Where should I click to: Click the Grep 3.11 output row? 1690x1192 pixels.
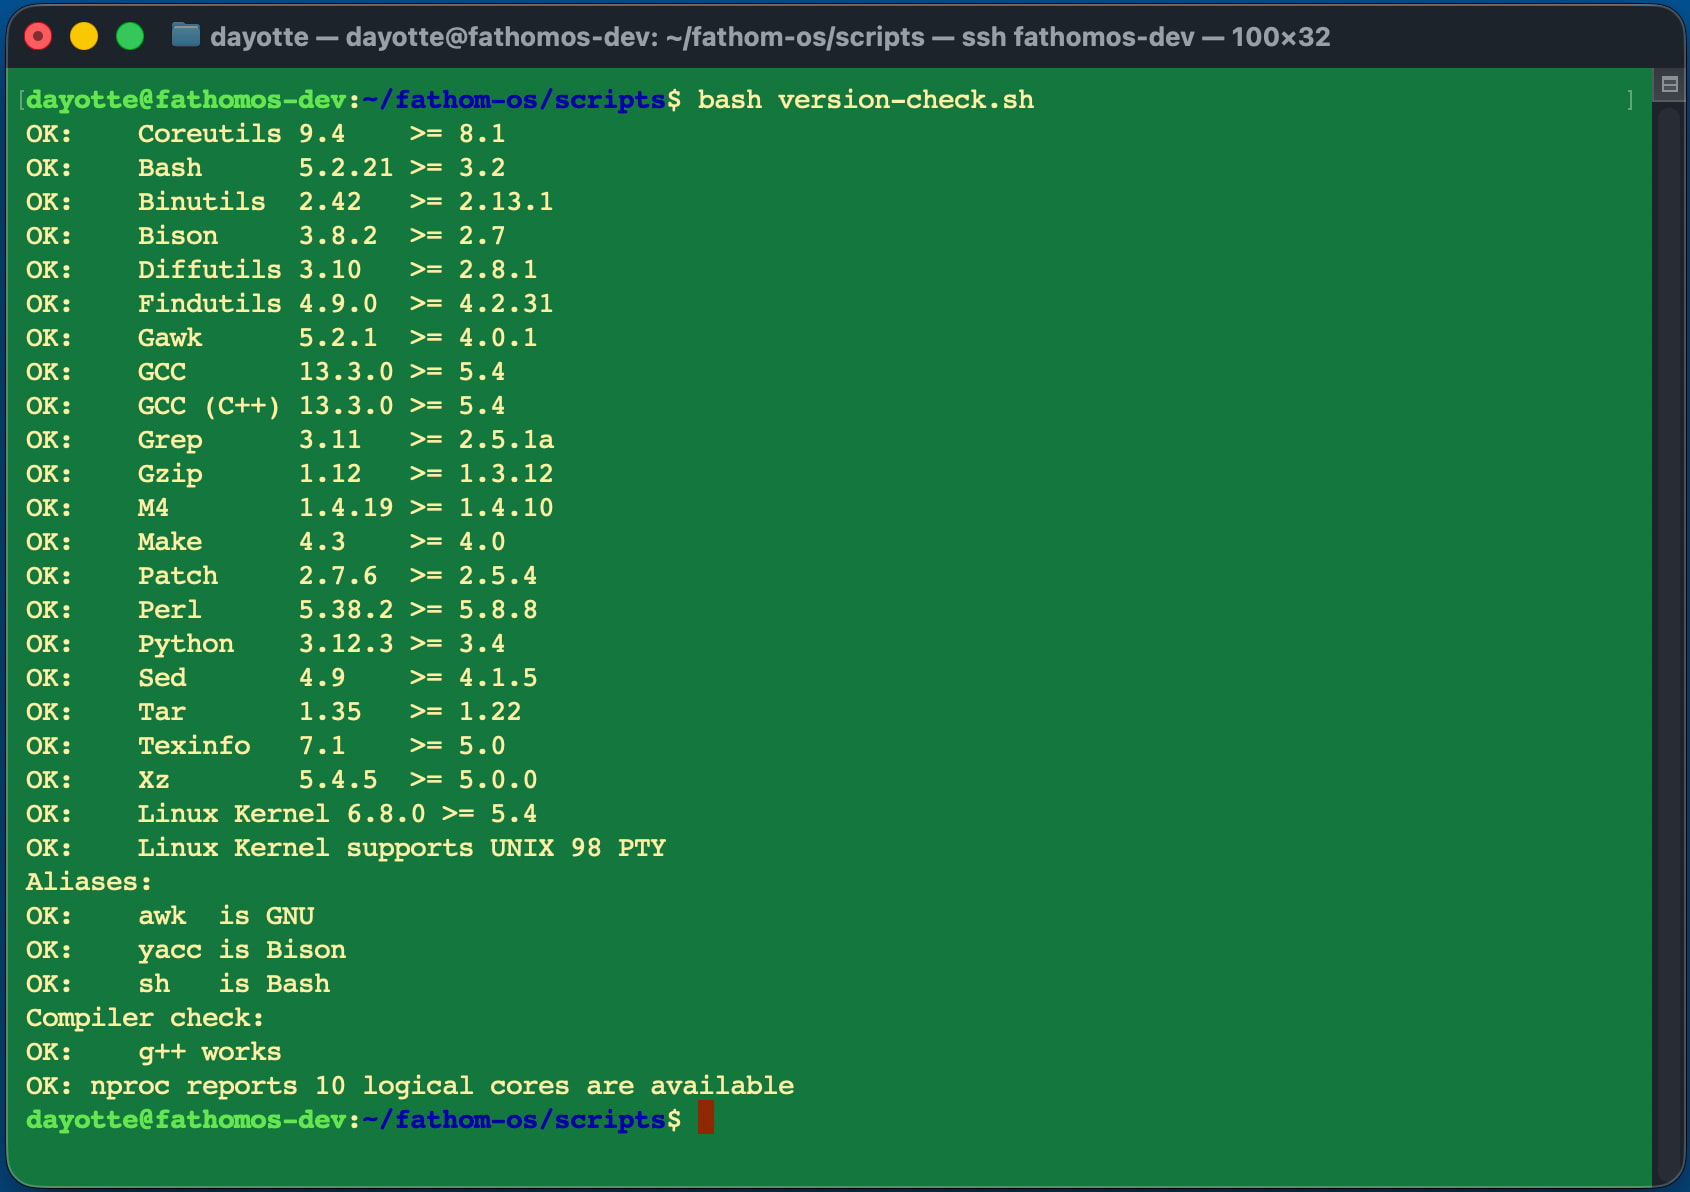[289, 440]
